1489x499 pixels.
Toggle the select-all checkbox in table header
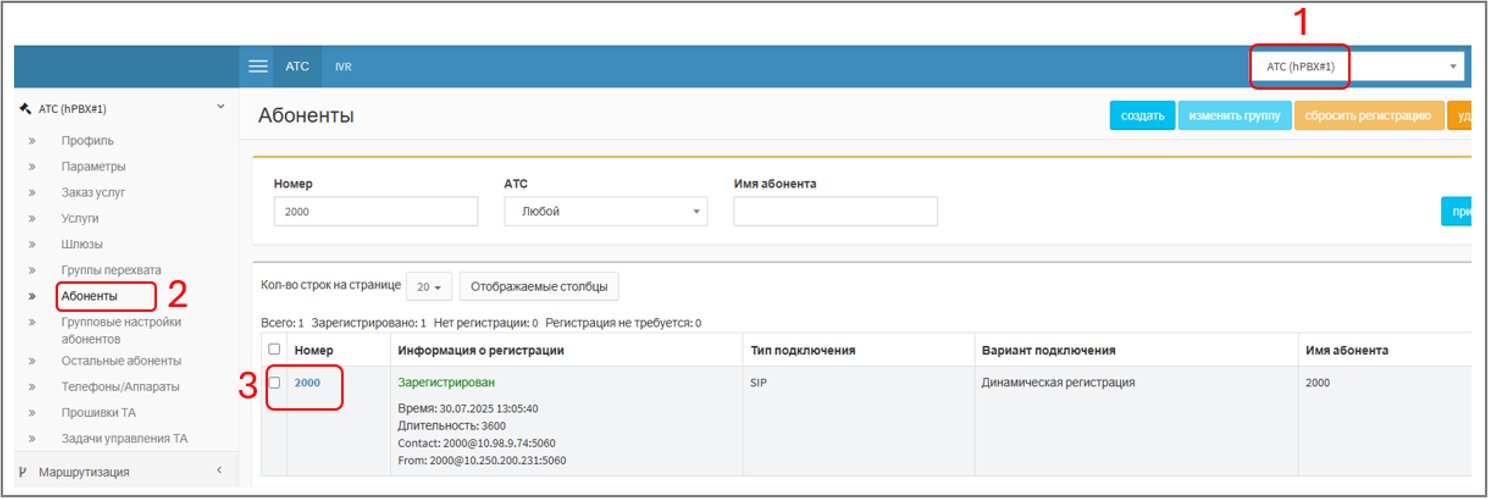pos(274,349)
